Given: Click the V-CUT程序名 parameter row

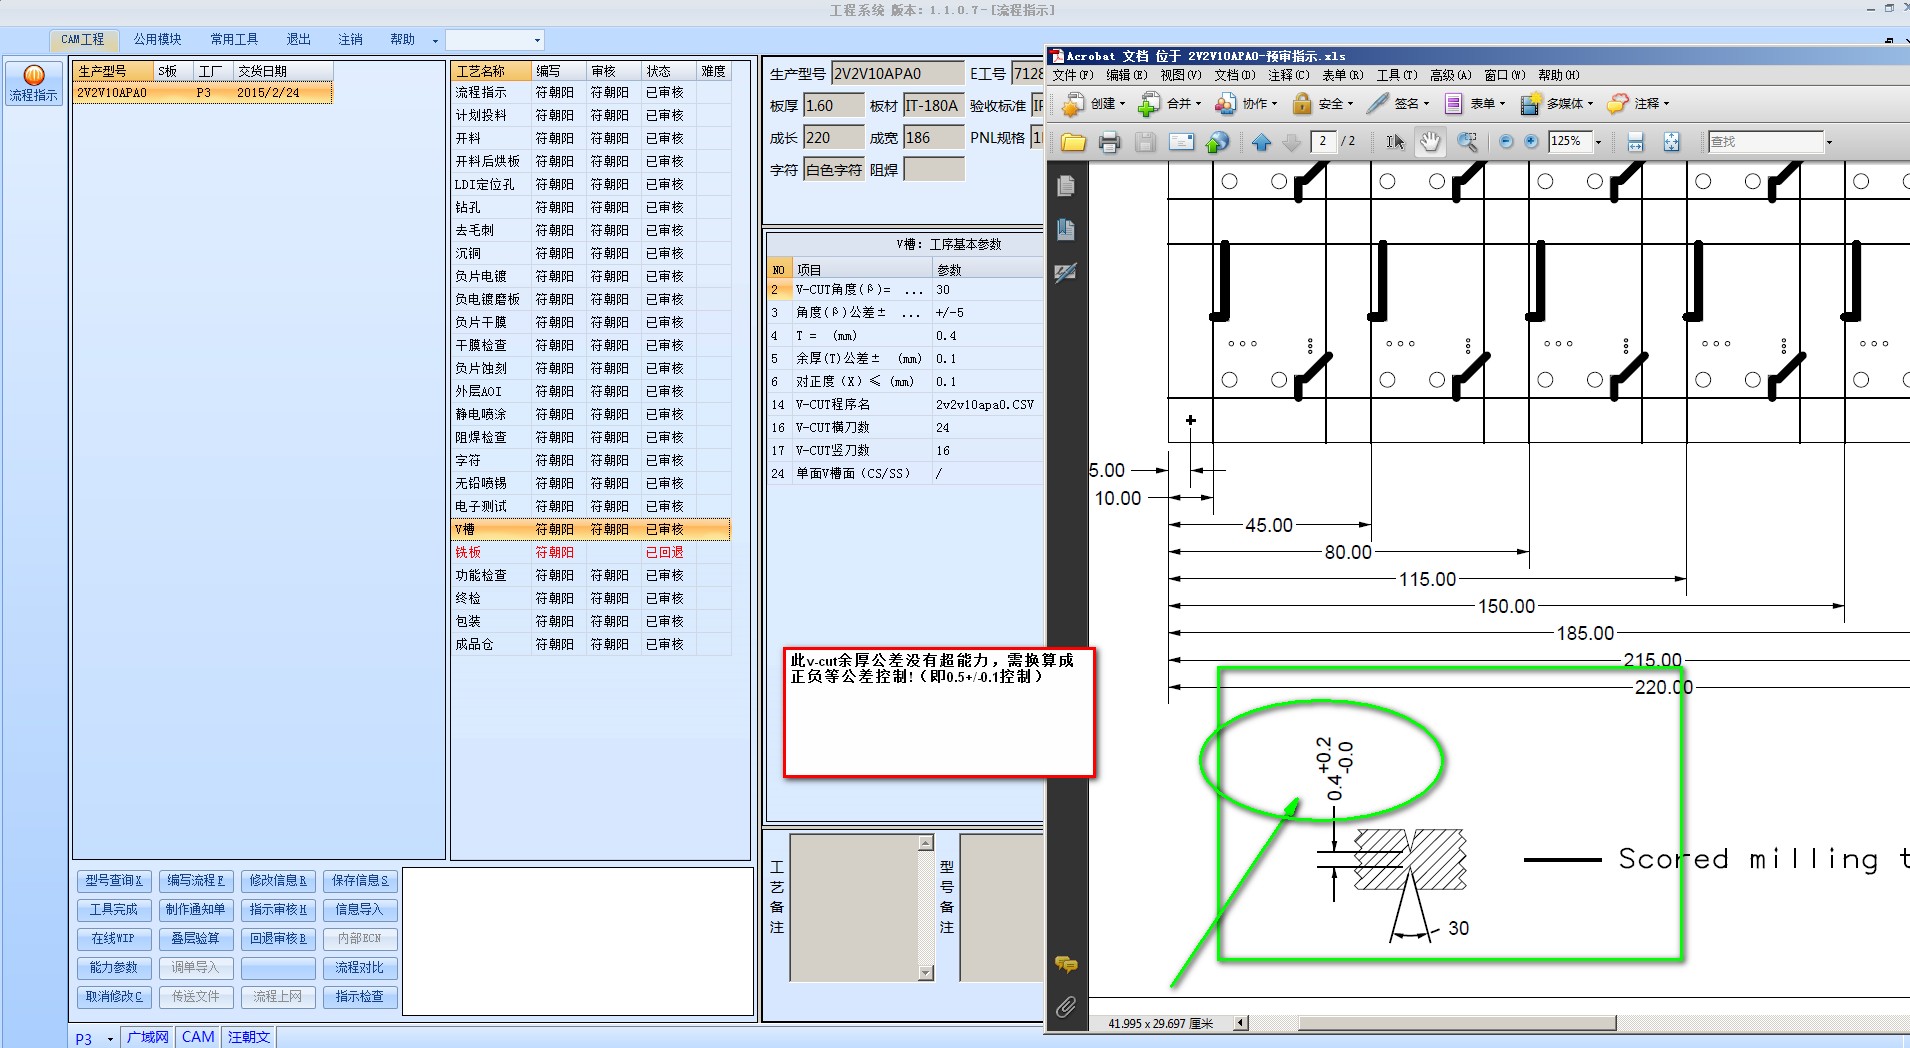Looking at the screenshot, I should (905, 405).
